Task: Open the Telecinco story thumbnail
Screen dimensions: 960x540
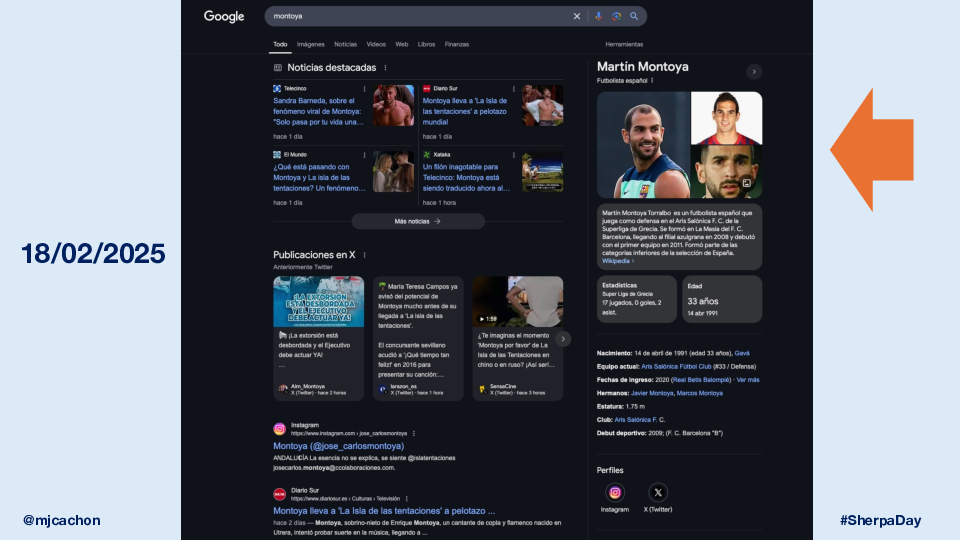Action: coord(394,105)
